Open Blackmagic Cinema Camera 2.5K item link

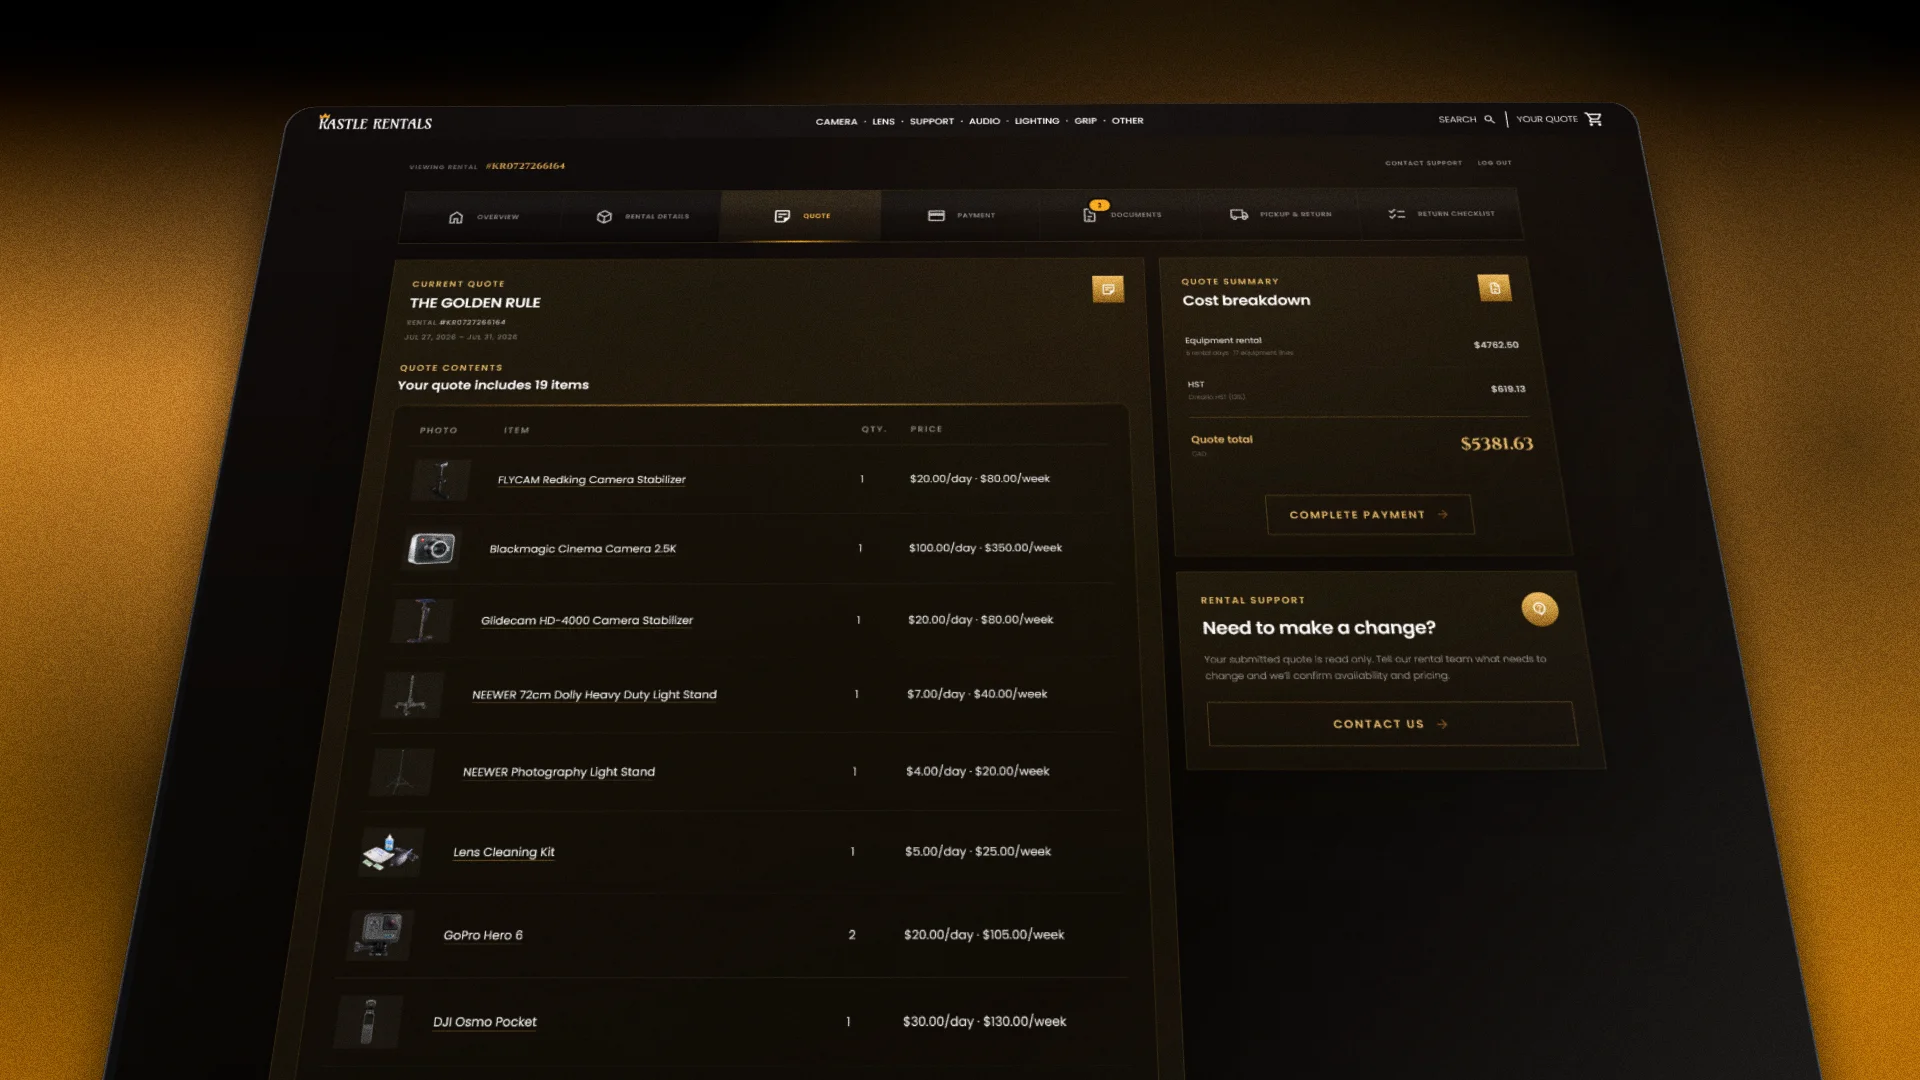click(583, 549)
